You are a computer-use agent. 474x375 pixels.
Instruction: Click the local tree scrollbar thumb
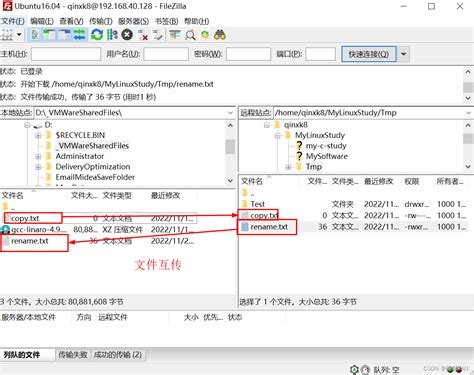pyautogui.click(x=230, y=147)
